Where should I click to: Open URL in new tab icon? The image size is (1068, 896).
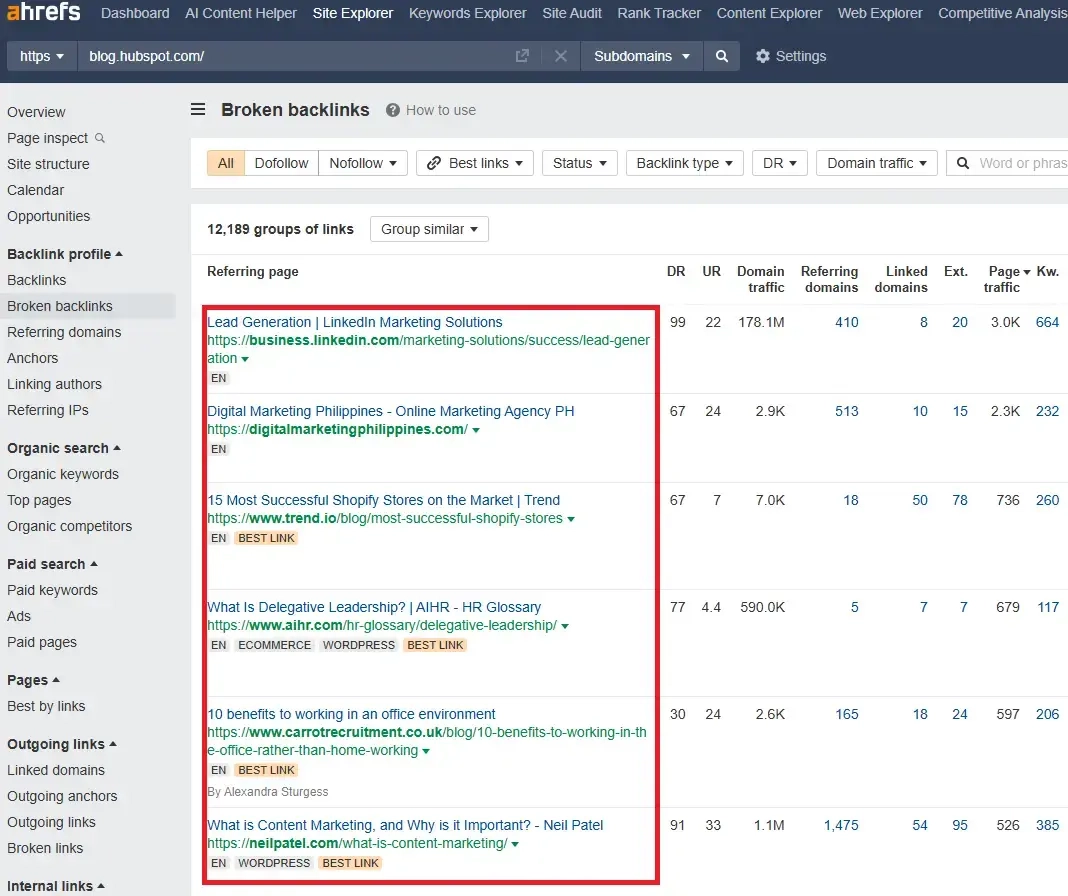pos(522,56)
